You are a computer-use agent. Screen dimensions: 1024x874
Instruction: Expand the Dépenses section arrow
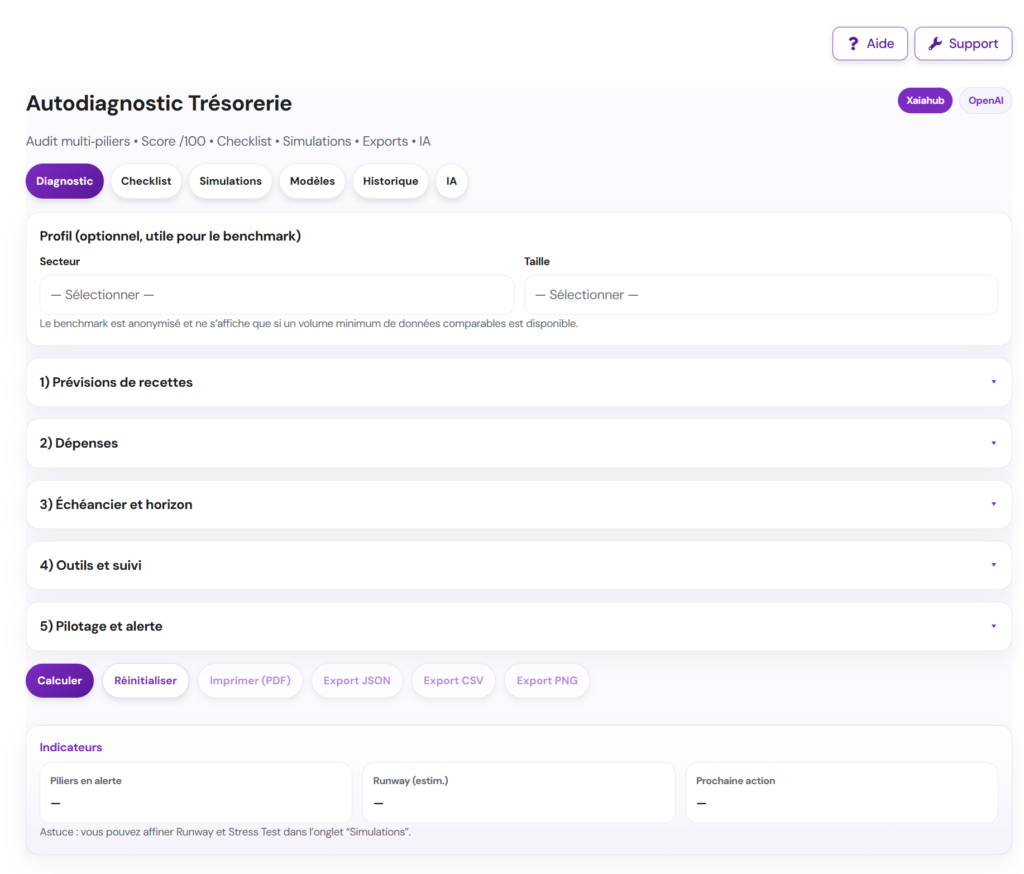pos(992,443)
